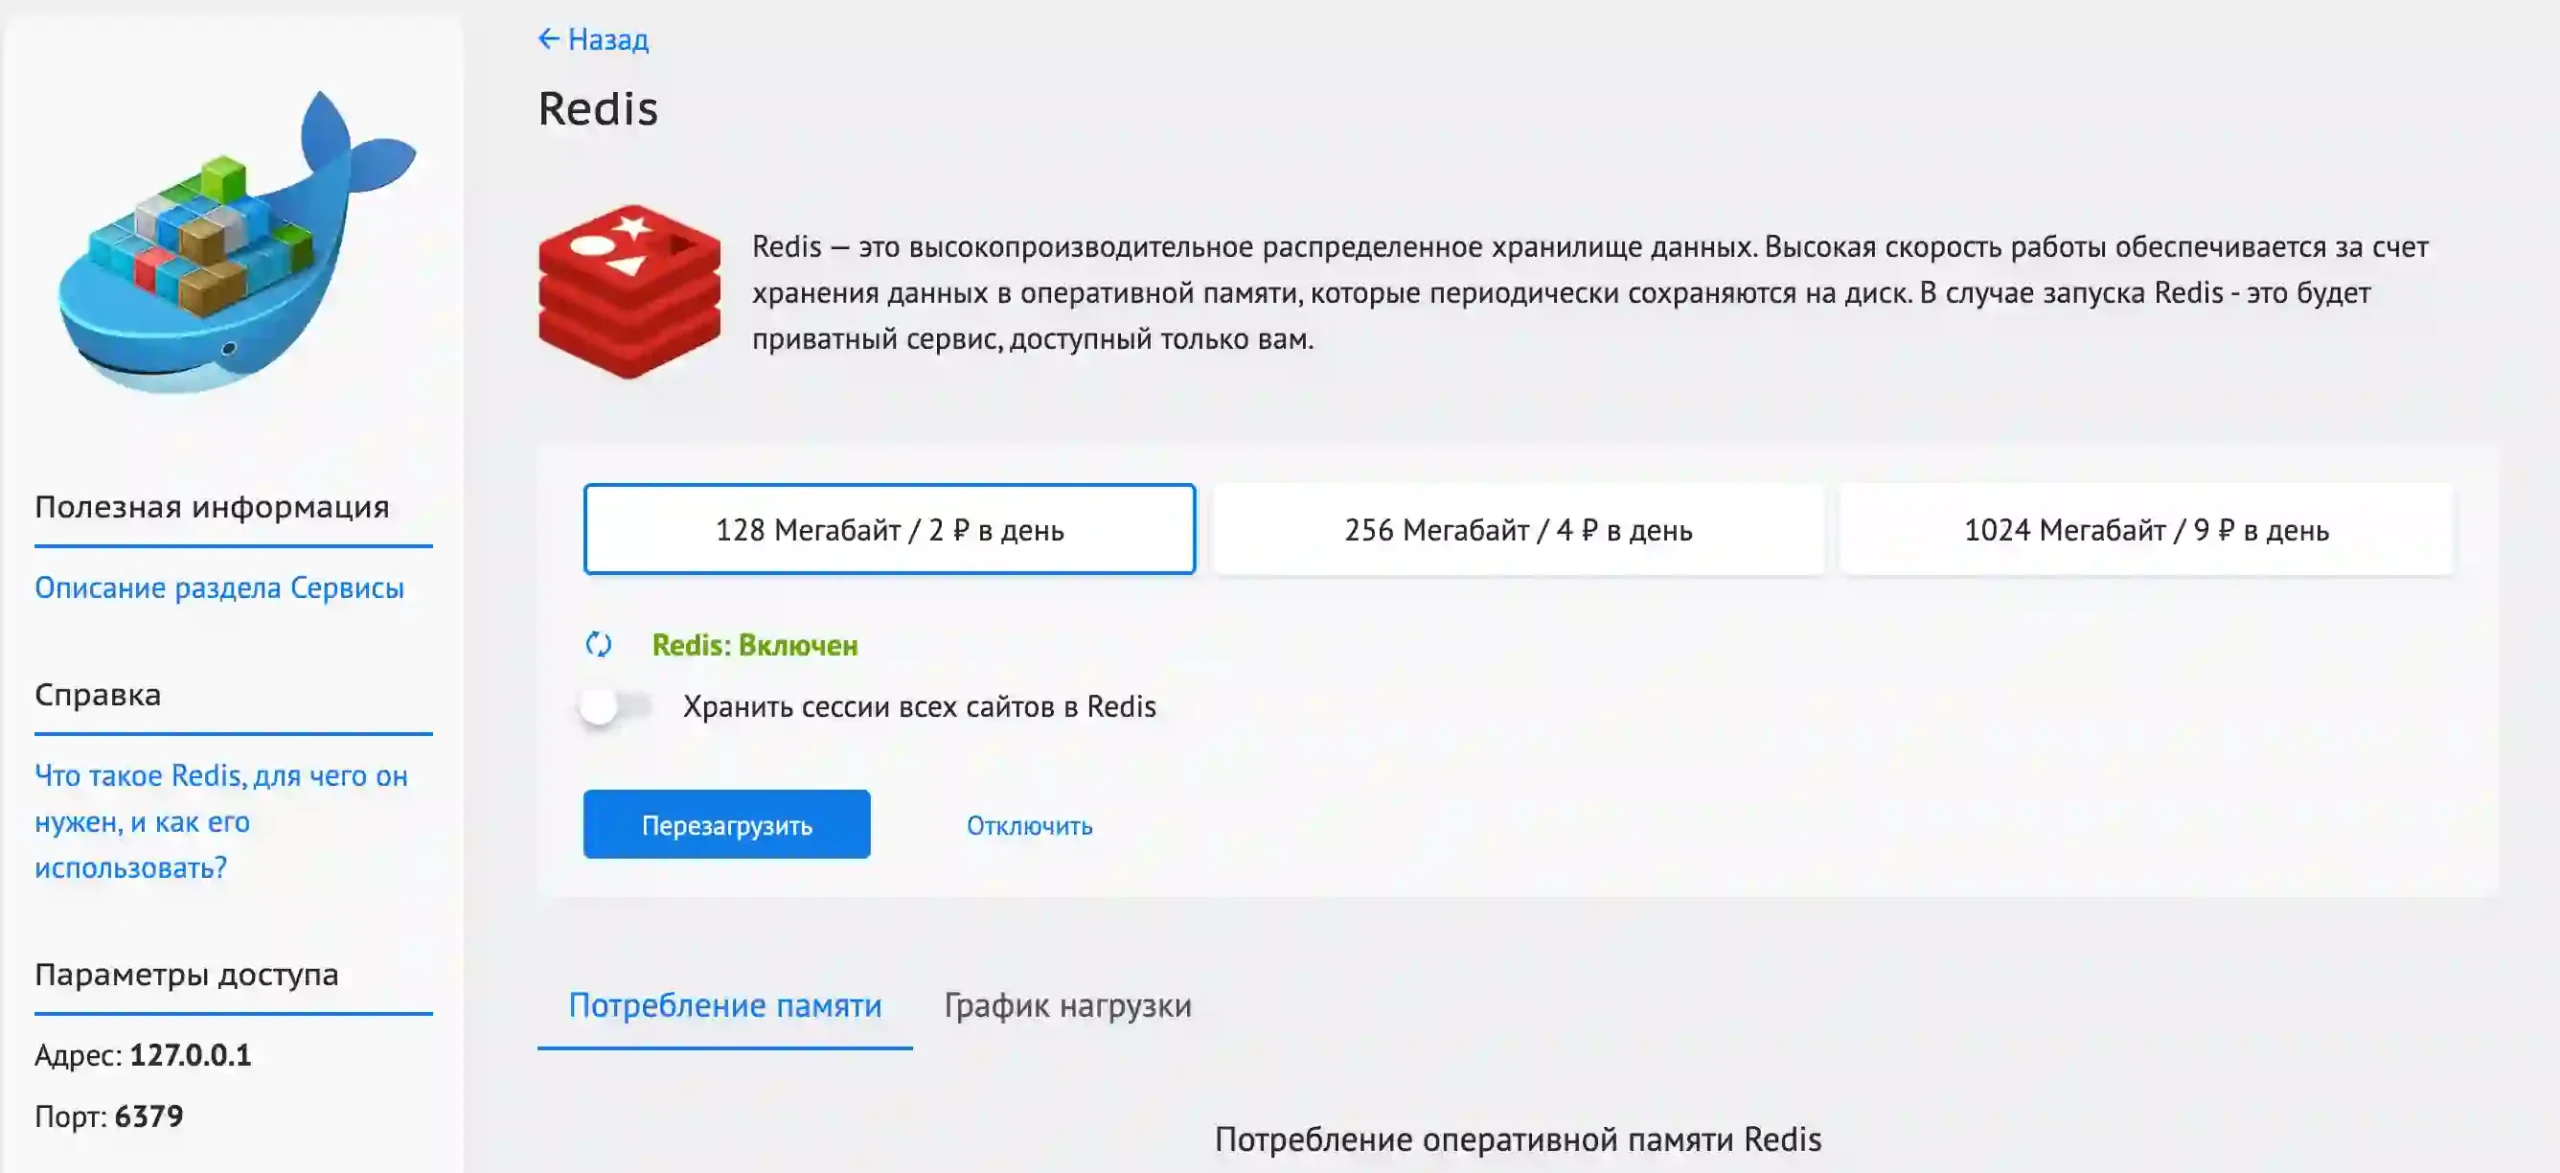Click the Справка section heading

tap(98, 694)
